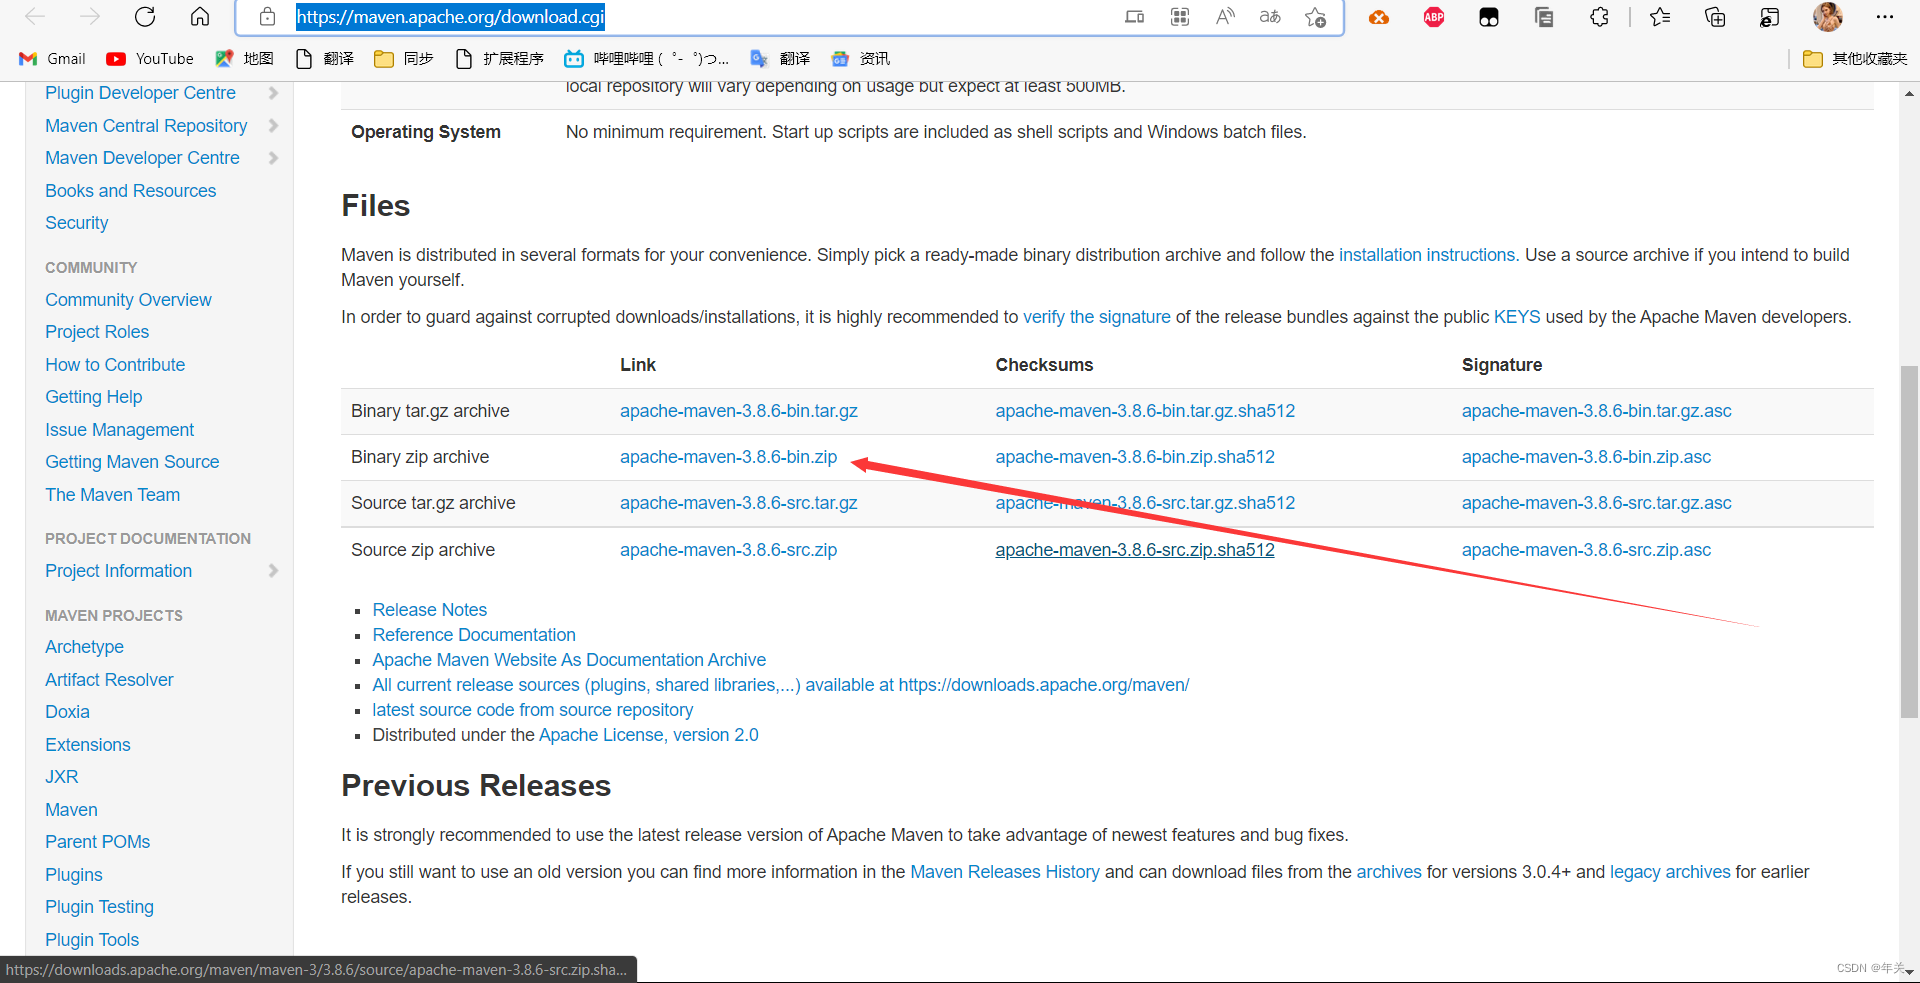
Task: Click the browser forward arrow
Action: pos(90,17)
